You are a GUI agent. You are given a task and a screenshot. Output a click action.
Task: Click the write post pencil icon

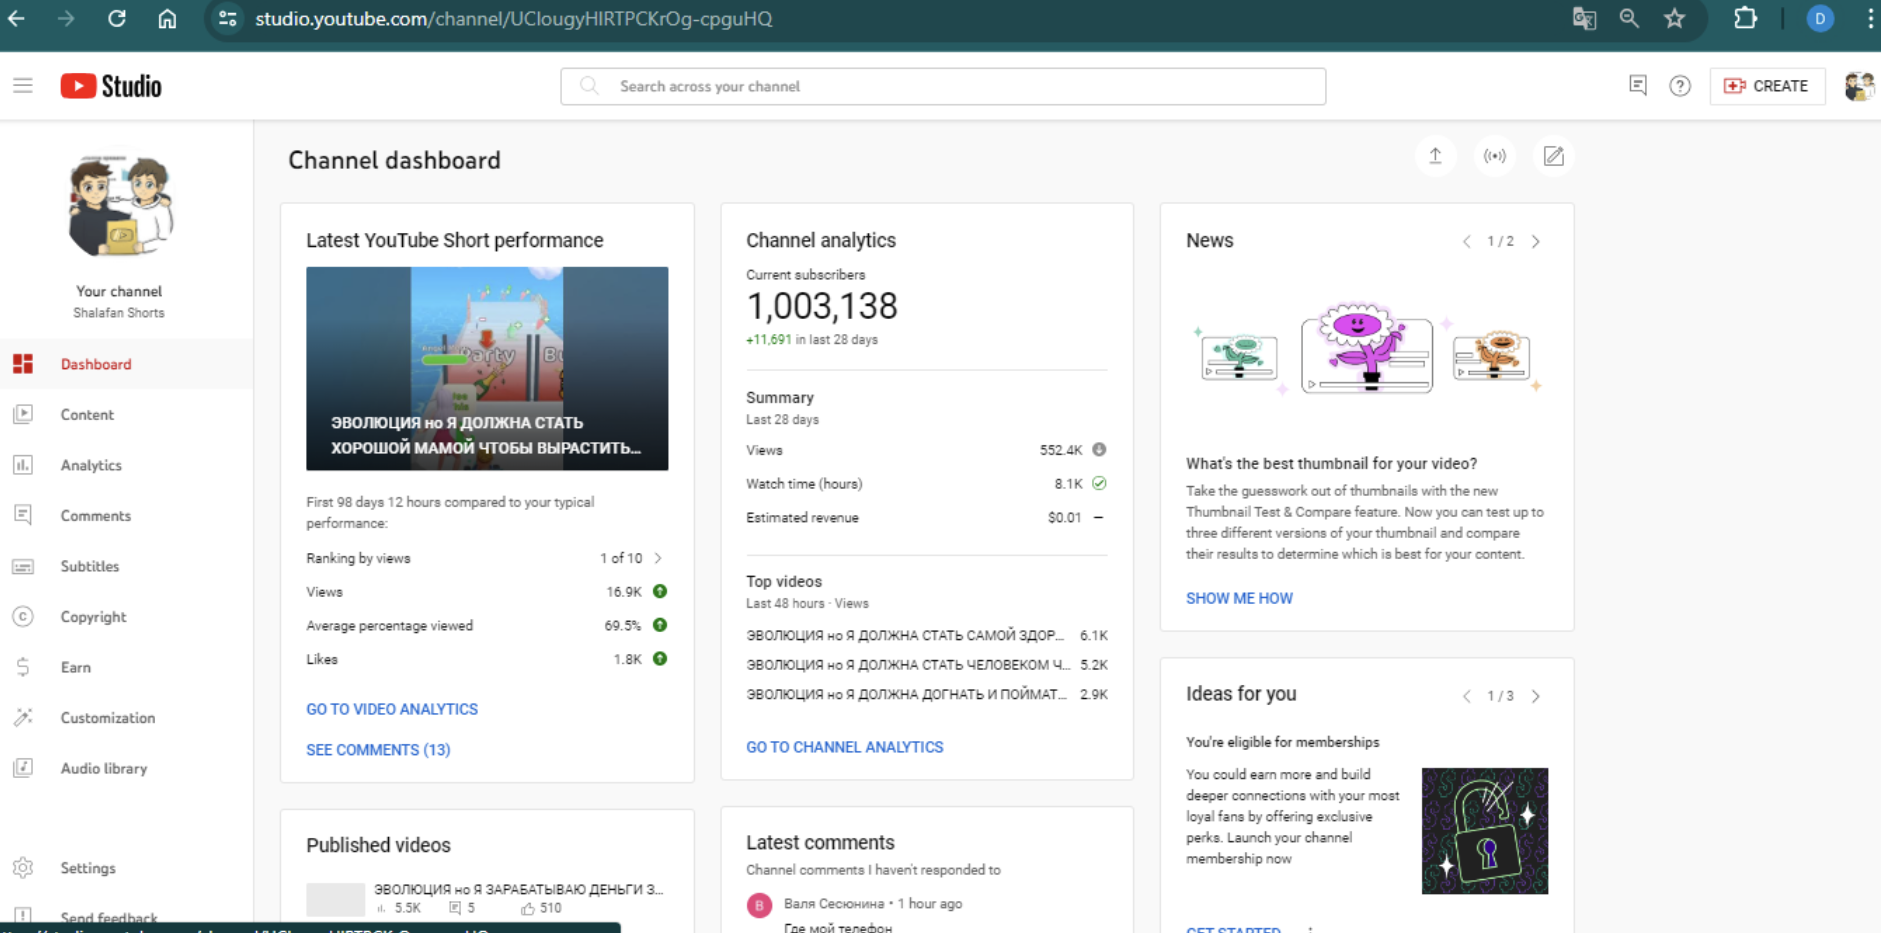pyautogui.click(x=1553, y=156)
